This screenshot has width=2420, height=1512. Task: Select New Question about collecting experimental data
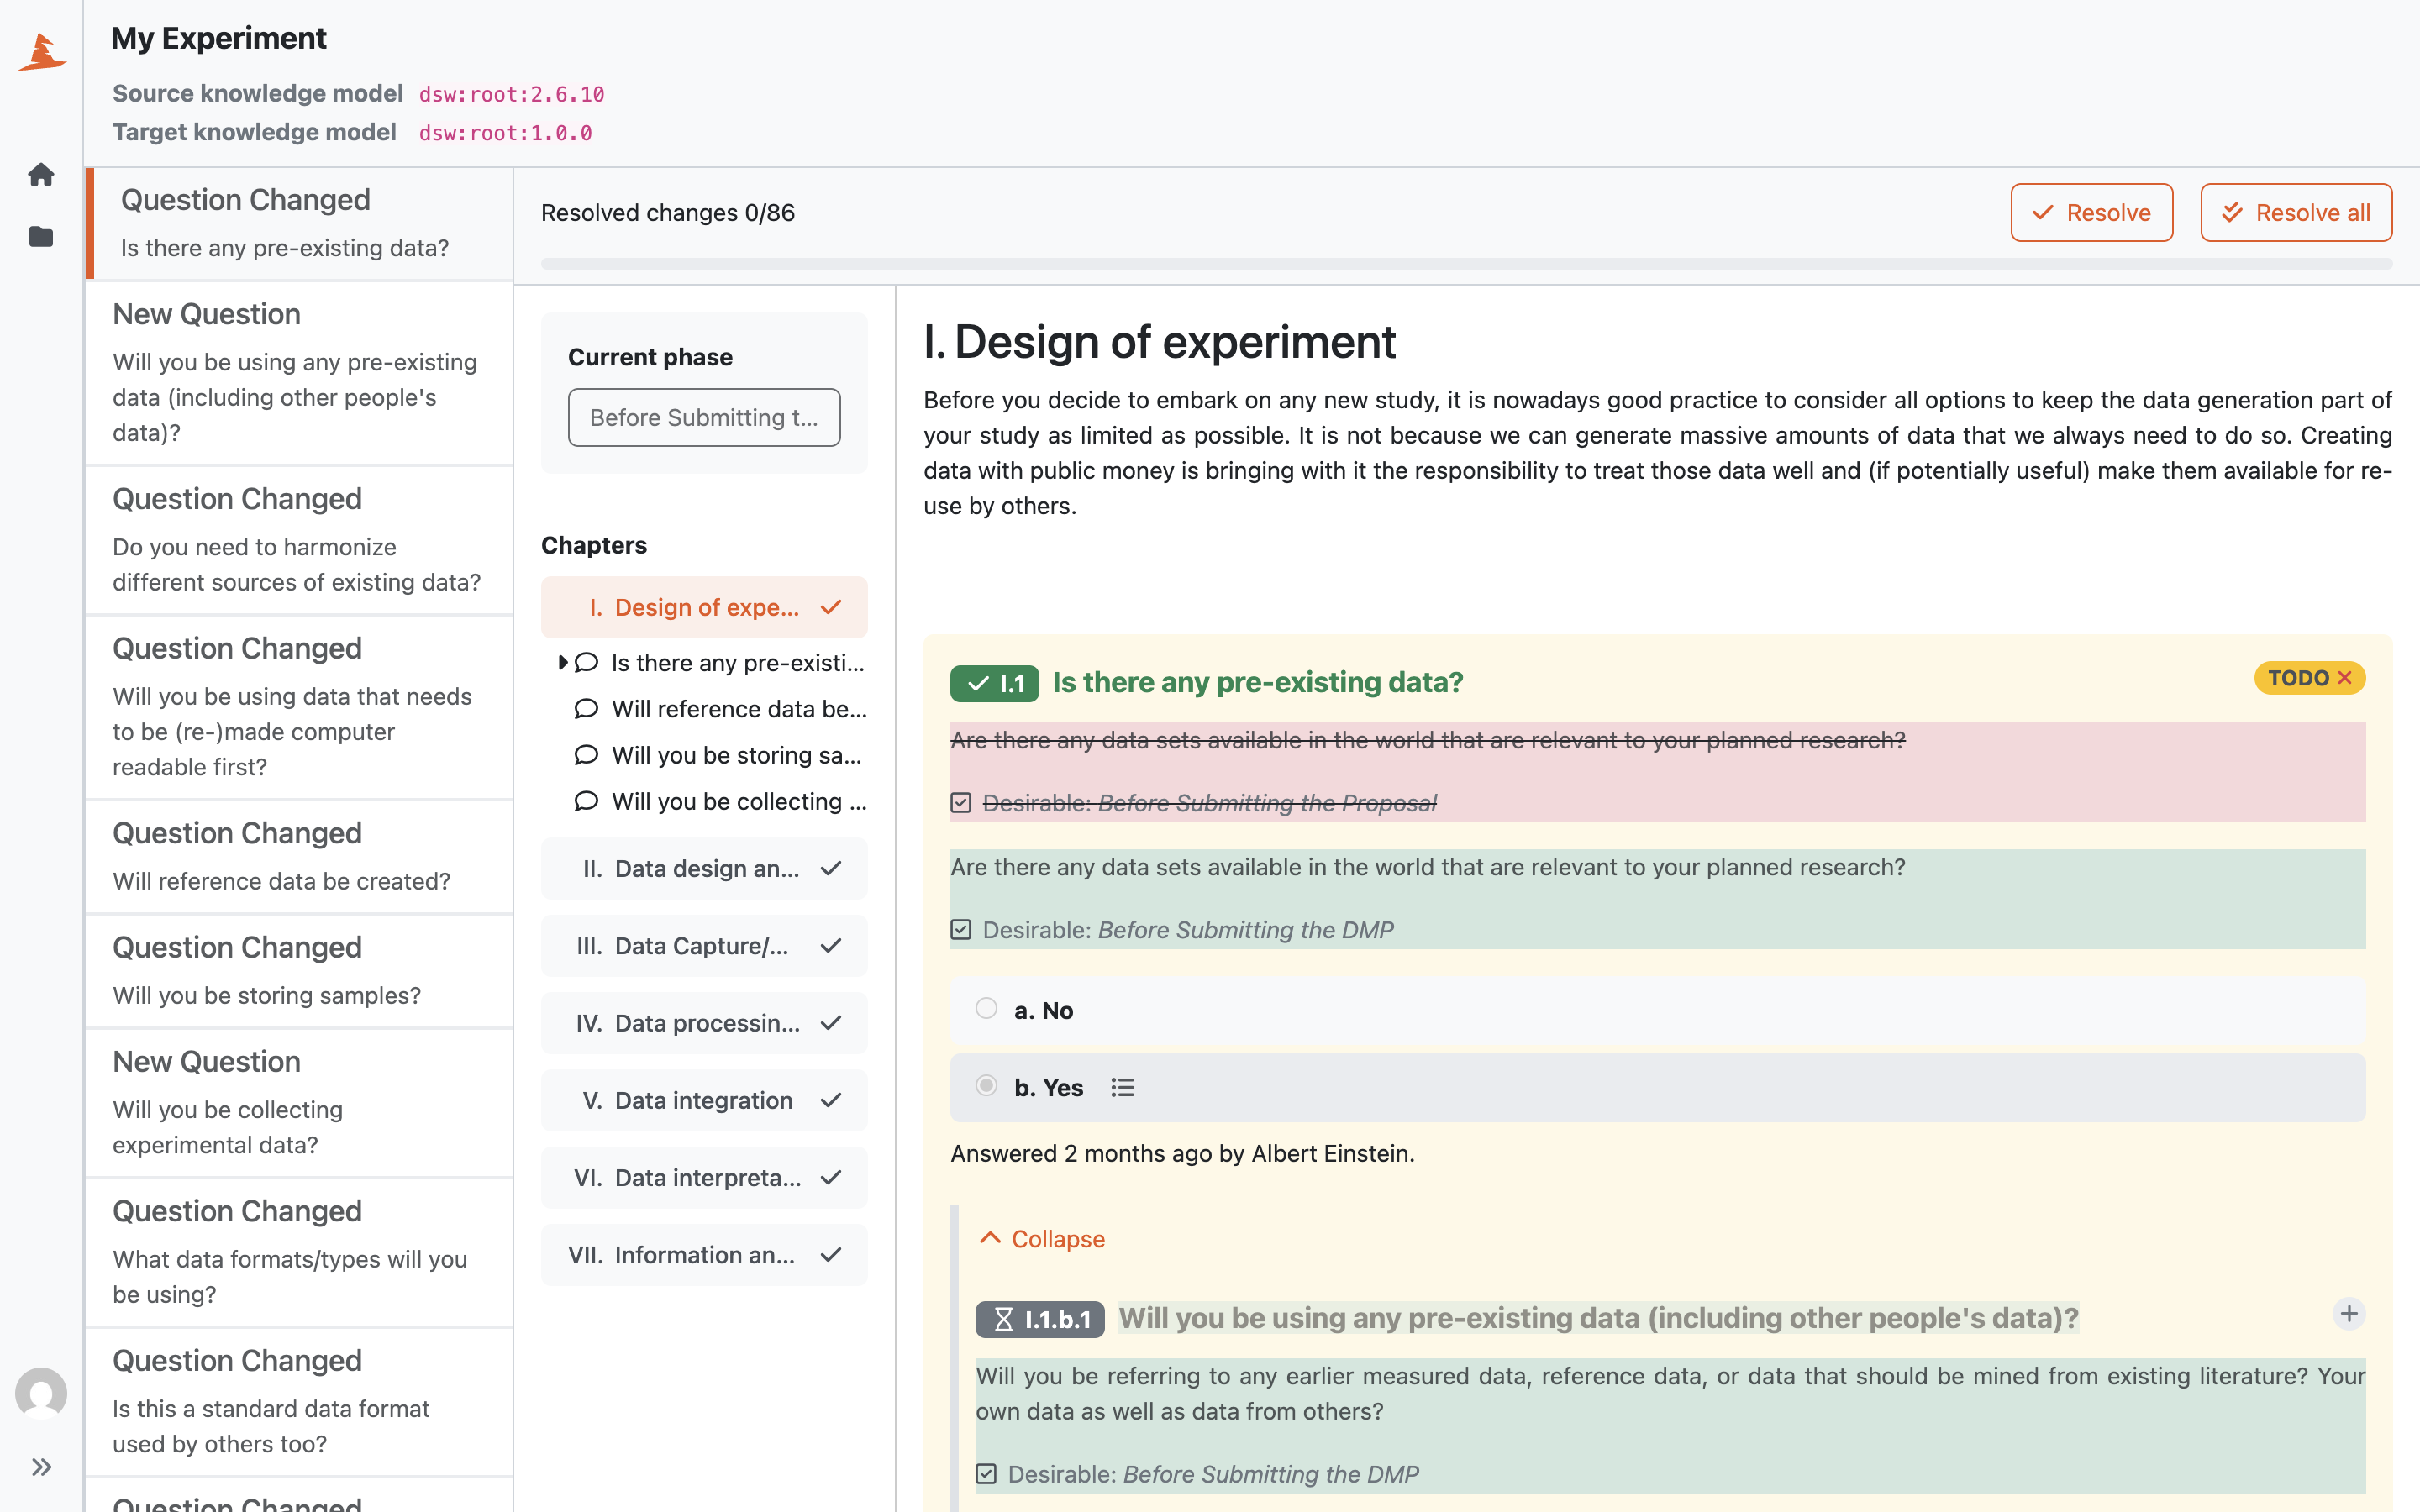[x=300, y=1103]
